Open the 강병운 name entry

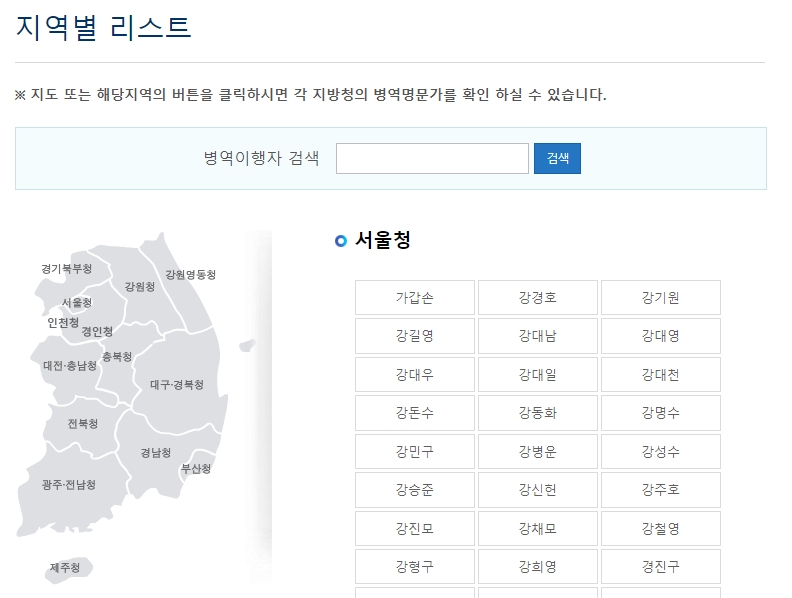tap(537, 452)
